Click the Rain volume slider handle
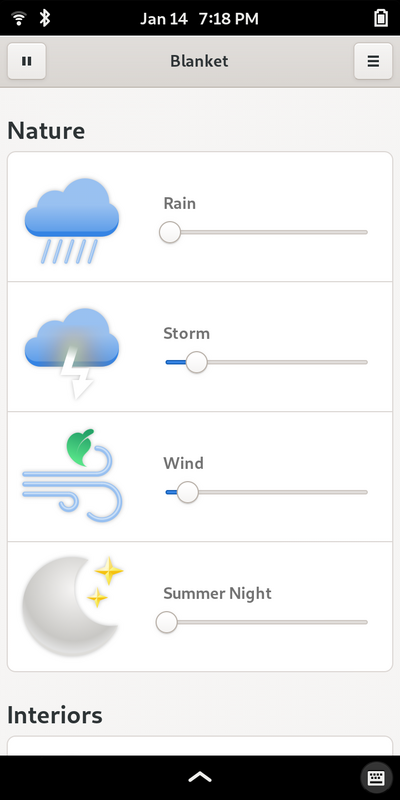The width and height of the screenshot is (400, 800). [x=170, y=232]
